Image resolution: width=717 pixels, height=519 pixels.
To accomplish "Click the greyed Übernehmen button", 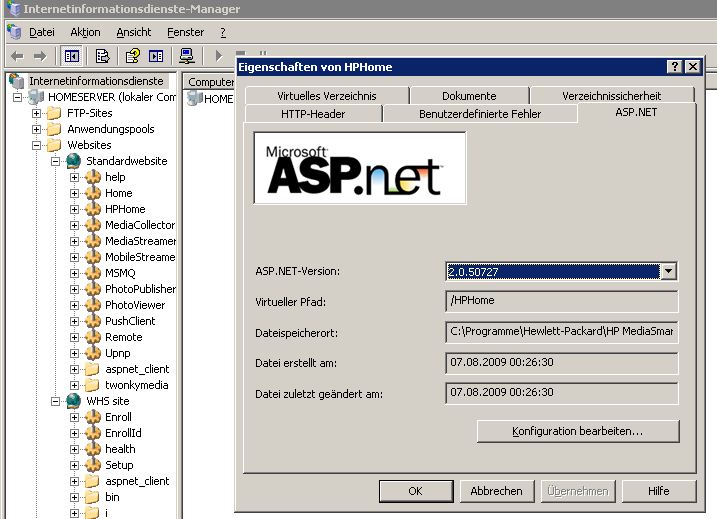I will tap(578, 491).
